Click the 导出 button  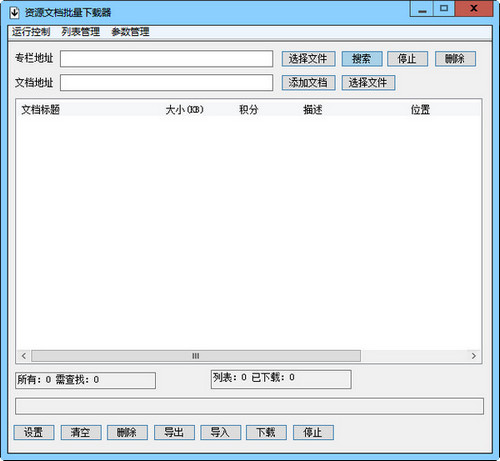174,433
